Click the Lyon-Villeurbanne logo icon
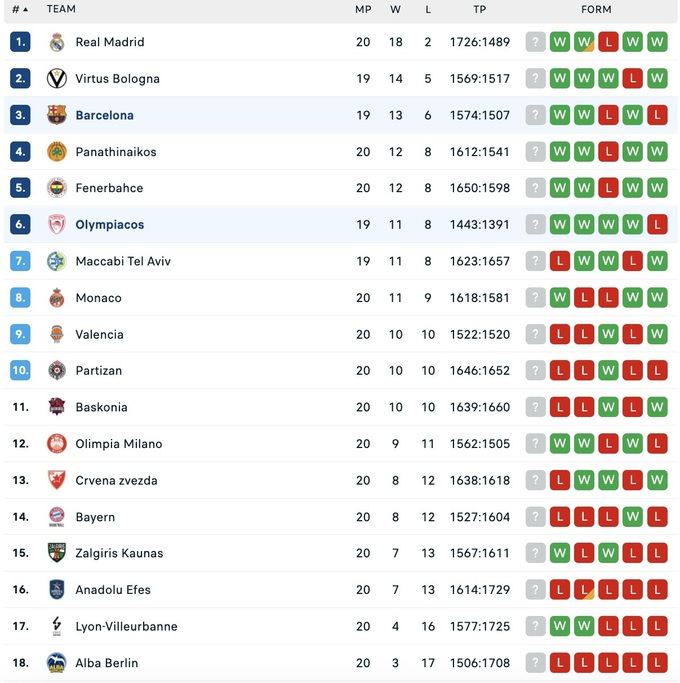Image resolution: width=680 pixels, height=683 pixels. pyautogui.click(x=57, y=627)
